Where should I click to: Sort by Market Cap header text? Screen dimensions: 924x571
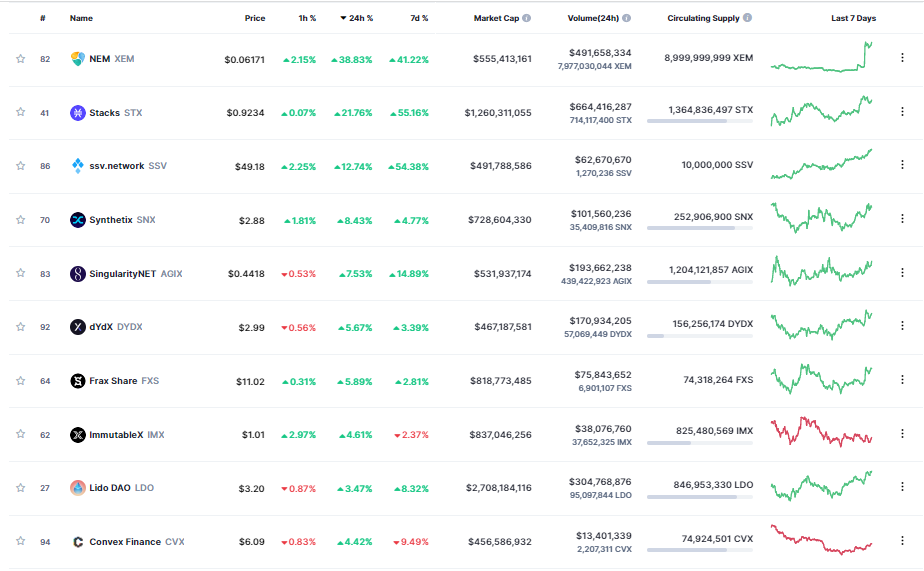point(496,18)
